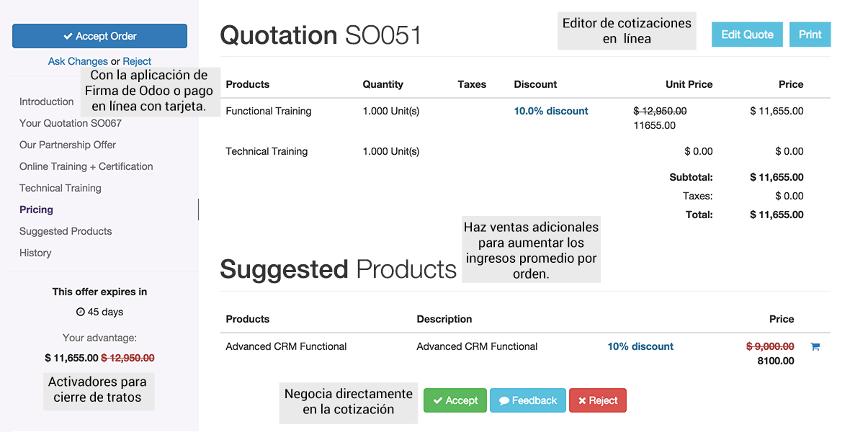
Task: Click the red Reject button
Action: coord(597,400)
